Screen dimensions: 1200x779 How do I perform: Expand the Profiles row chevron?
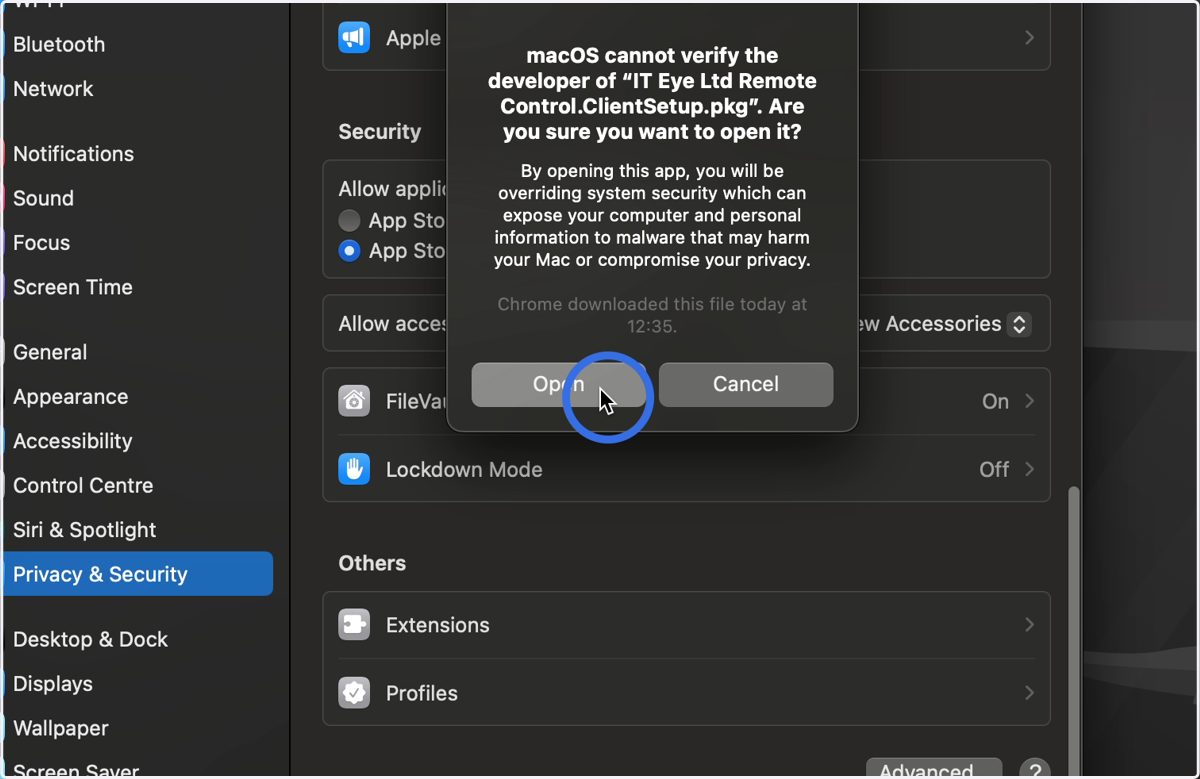pos(1029,693)
